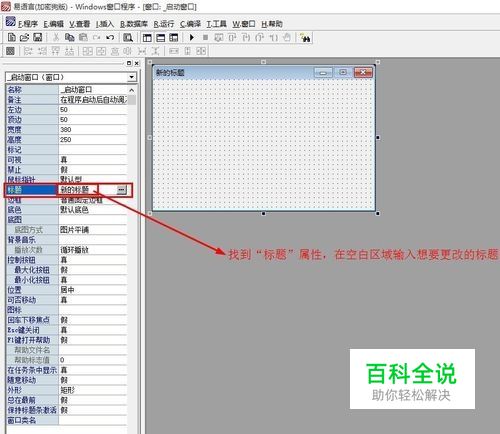Image resolution: width=500 pixels, height=434 pixels.
Task: Open the H.帮助 menu
Action: pyautogui.click(x=272, y=24)
